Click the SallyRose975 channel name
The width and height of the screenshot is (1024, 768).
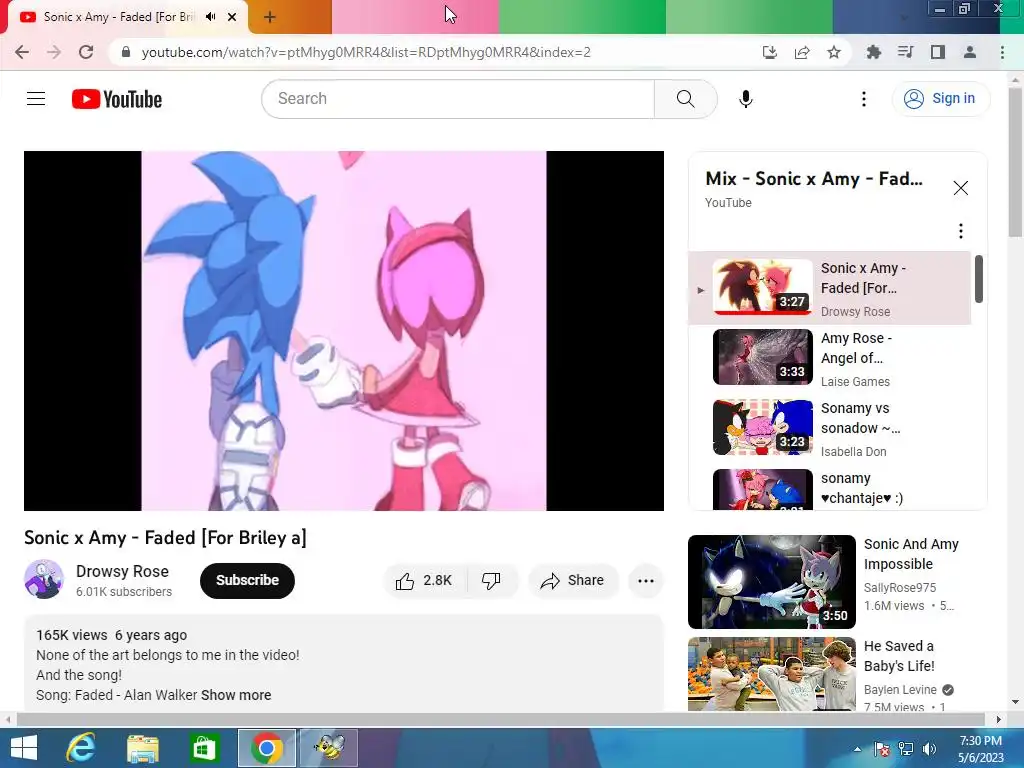pos(900,588)
